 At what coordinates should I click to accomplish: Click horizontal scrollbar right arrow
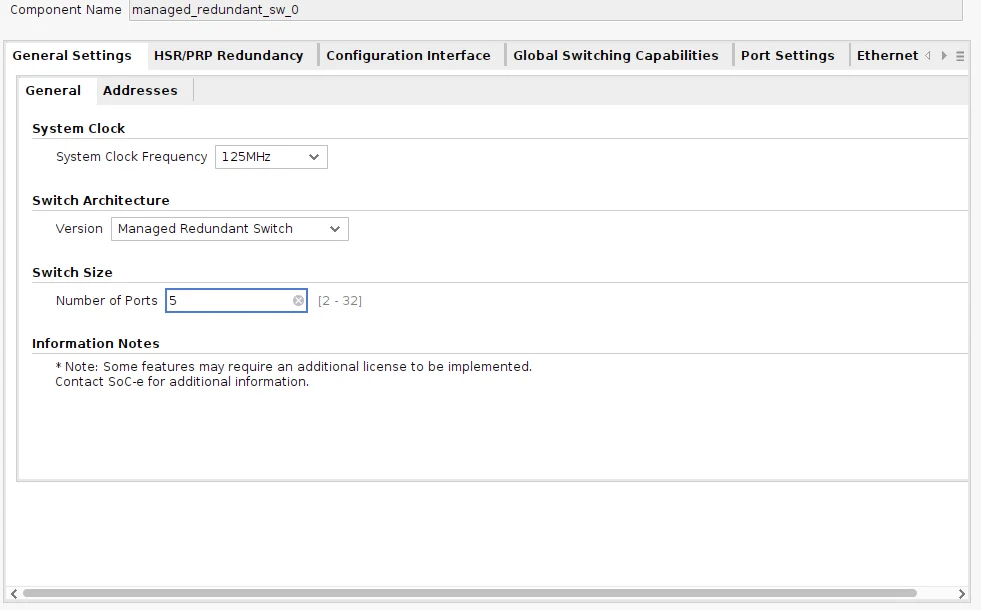coord(962,593)
